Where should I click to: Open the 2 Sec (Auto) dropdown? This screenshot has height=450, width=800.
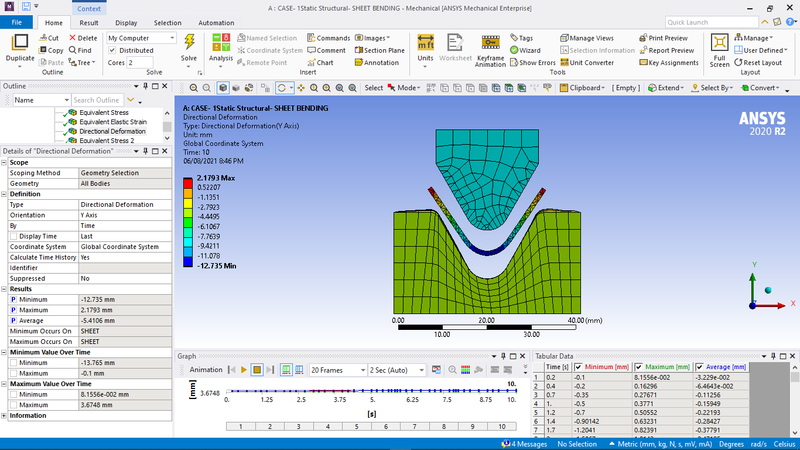(397, 370)
